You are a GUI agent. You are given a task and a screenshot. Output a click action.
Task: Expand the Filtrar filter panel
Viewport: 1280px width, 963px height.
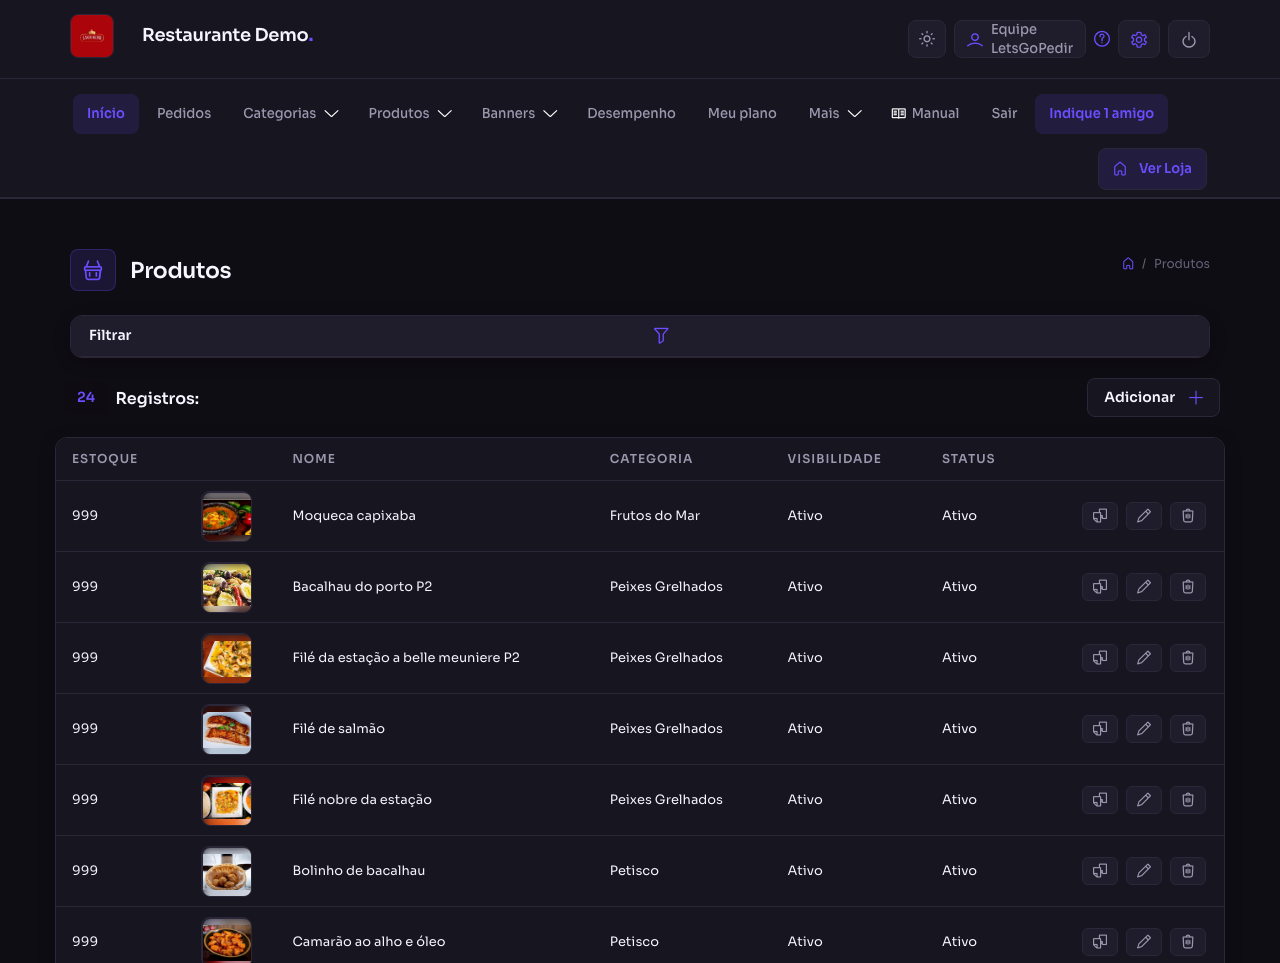point(640,336)
